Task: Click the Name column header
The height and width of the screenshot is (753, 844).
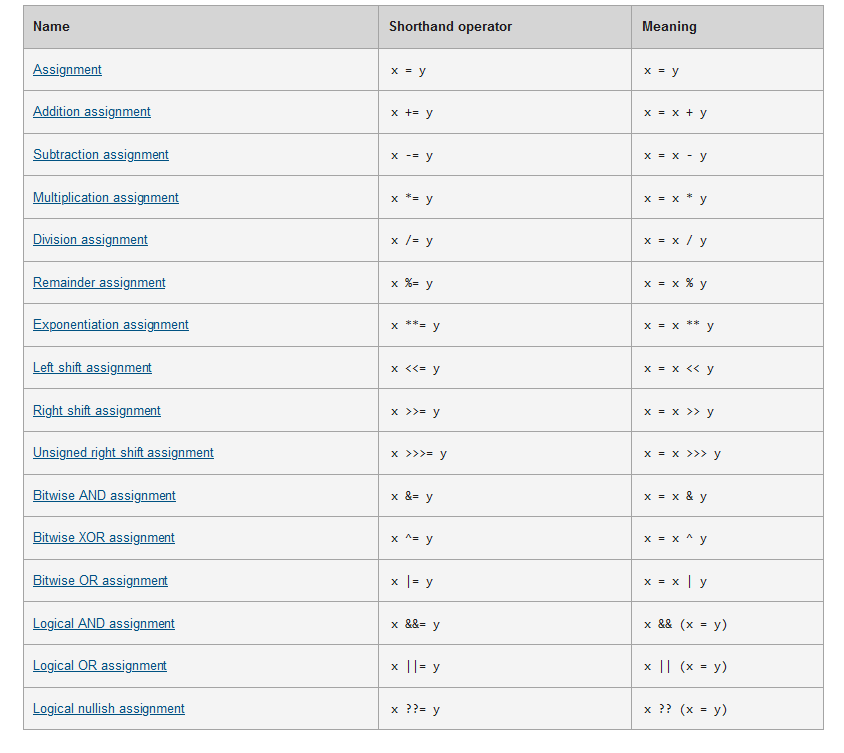Action: (52, 27)
